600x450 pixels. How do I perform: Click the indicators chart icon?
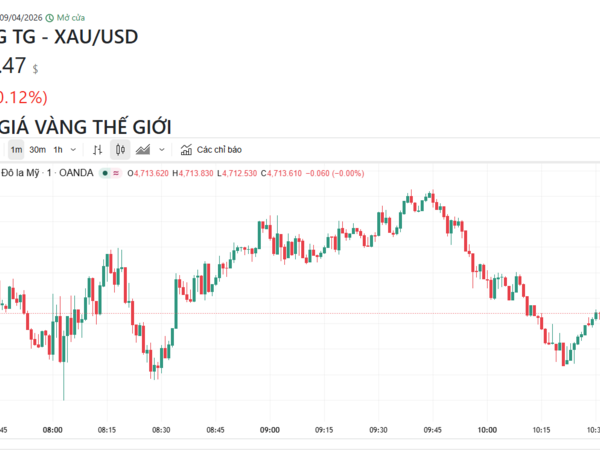pos(186,150)
